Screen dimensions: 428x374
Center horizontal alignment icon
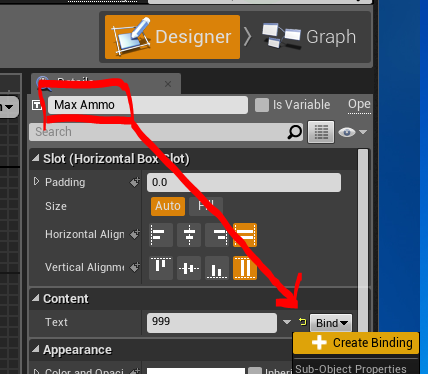[x=189, y=235]
